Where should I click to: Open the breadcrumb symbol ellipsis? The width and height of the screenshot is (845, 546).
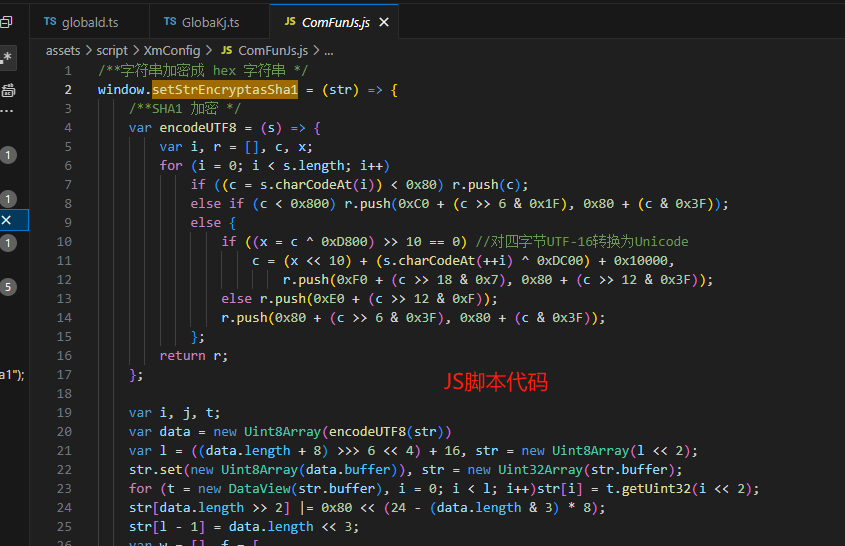[x=329, y=51]
